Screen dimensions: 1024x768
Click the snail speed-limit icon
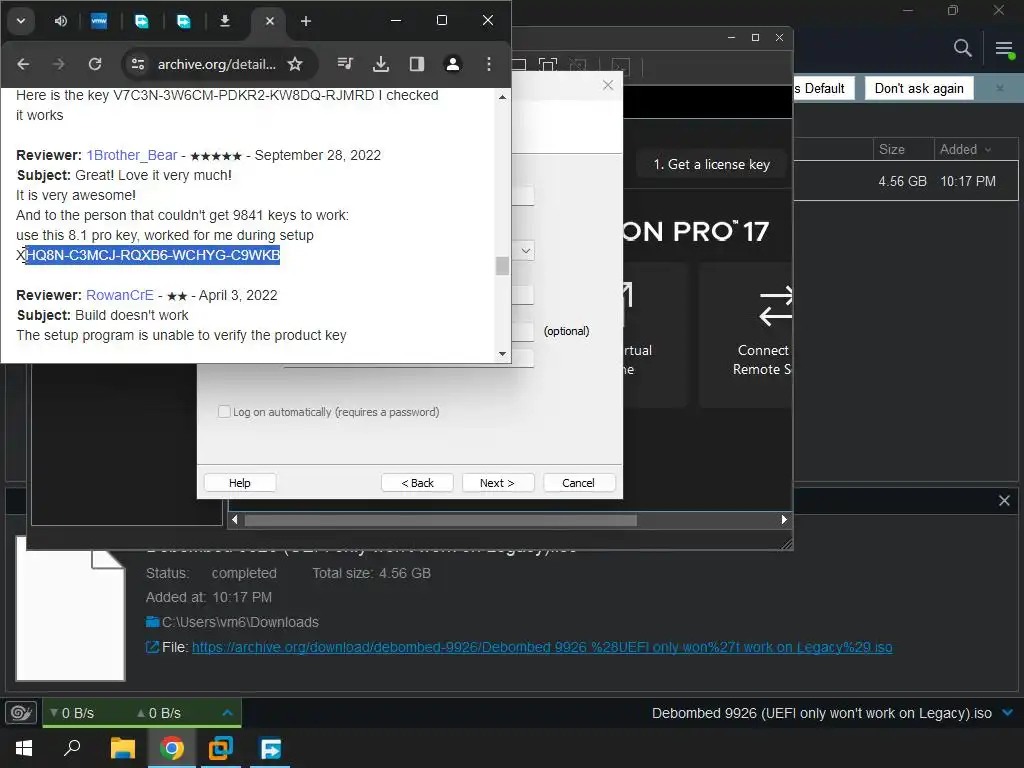point(21,713)
